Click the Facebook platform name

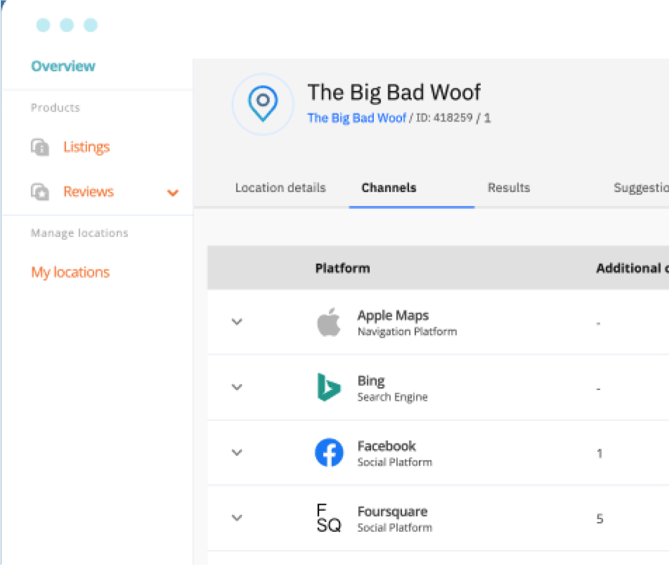pos(387,446)
